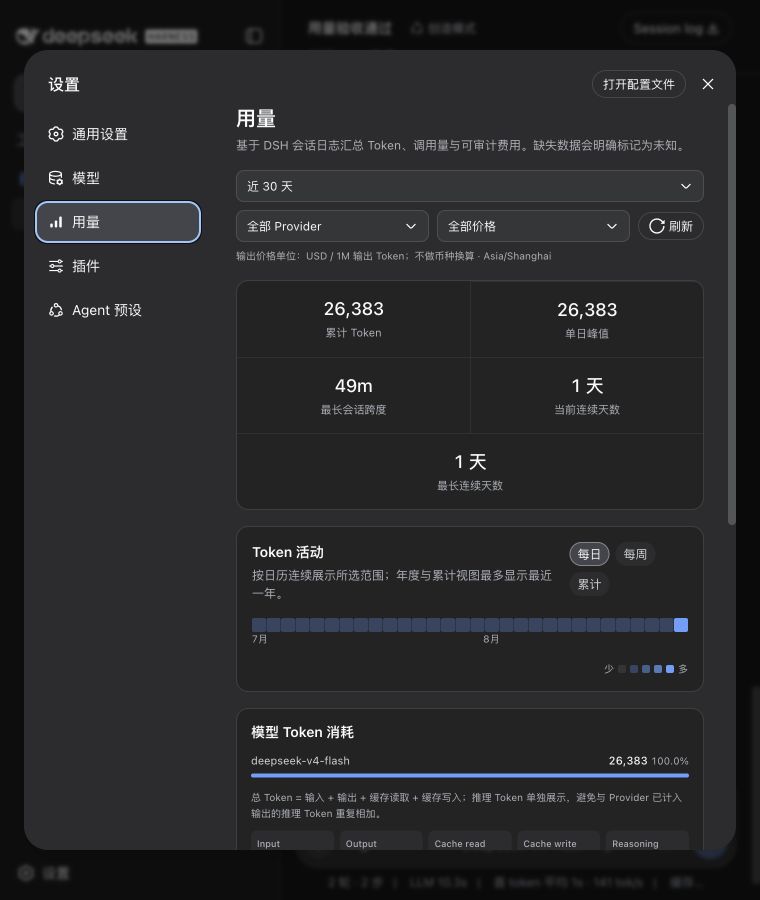
Task: Click the 输出价格单位 USD note text
Action: pyautogui.click(x=394, y=256)
